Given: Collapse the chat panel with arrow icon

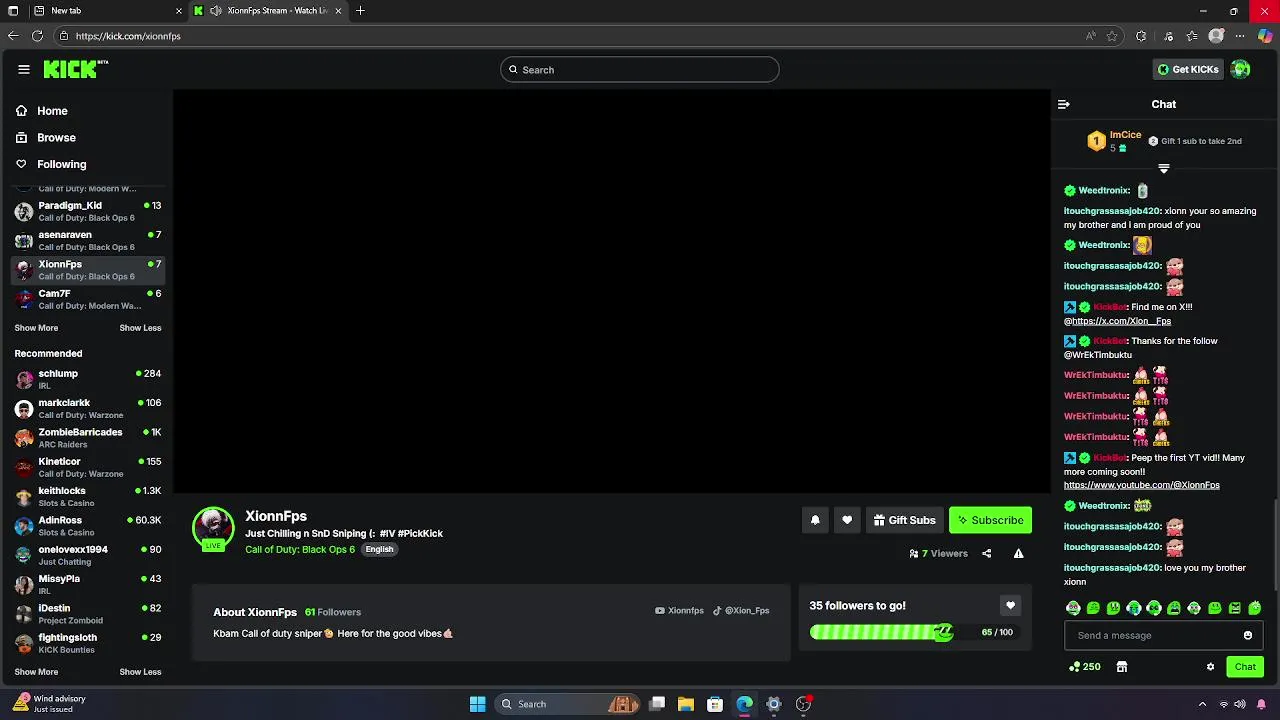Looking at the screenshot, I should [1064, 104].
